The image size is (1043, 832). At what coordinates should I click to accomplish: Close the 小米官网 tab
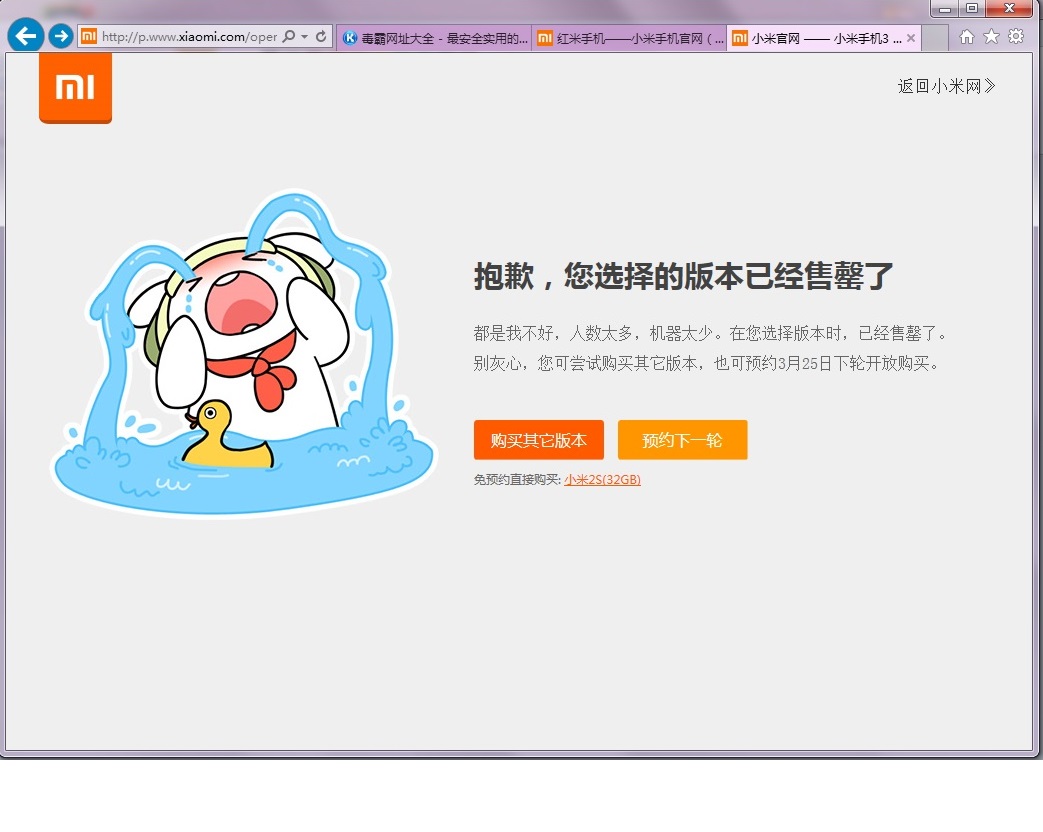coord(911,39)
